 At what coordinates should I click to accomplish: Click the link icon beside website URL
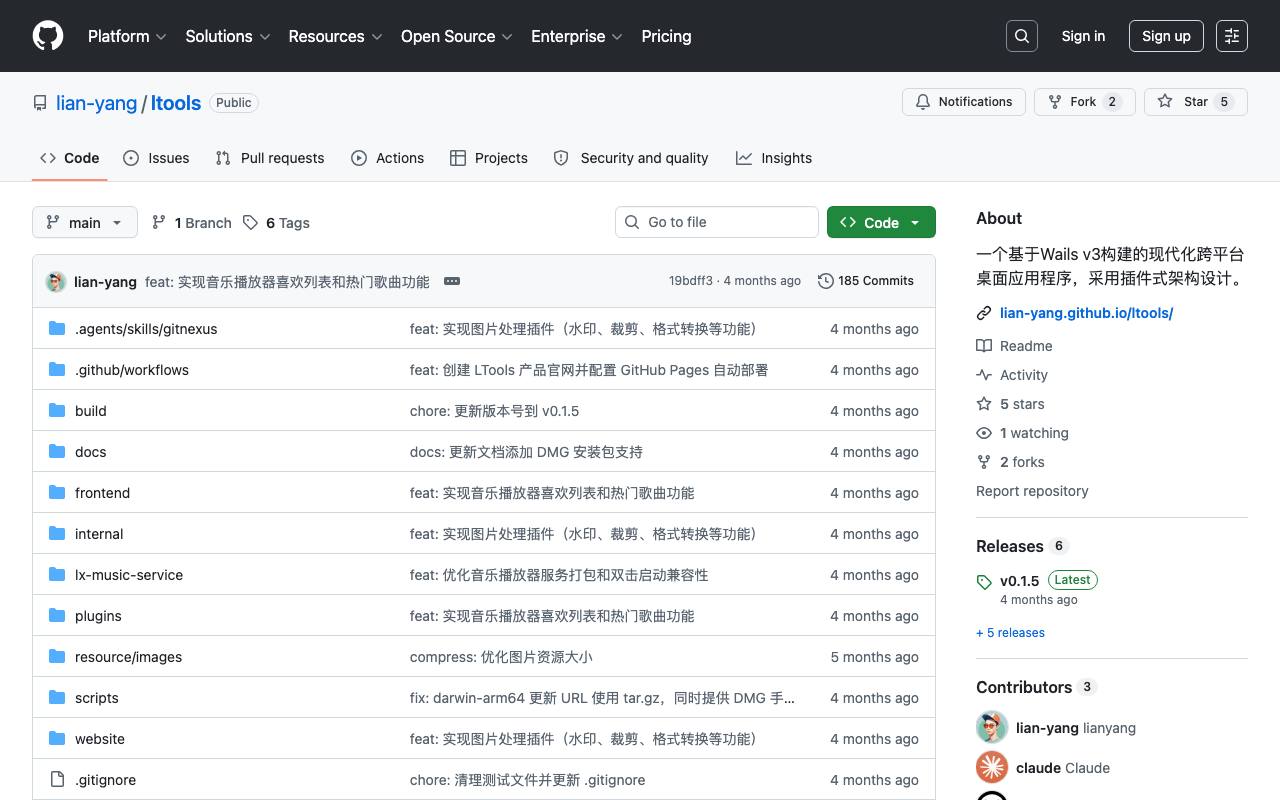point(984,313)
